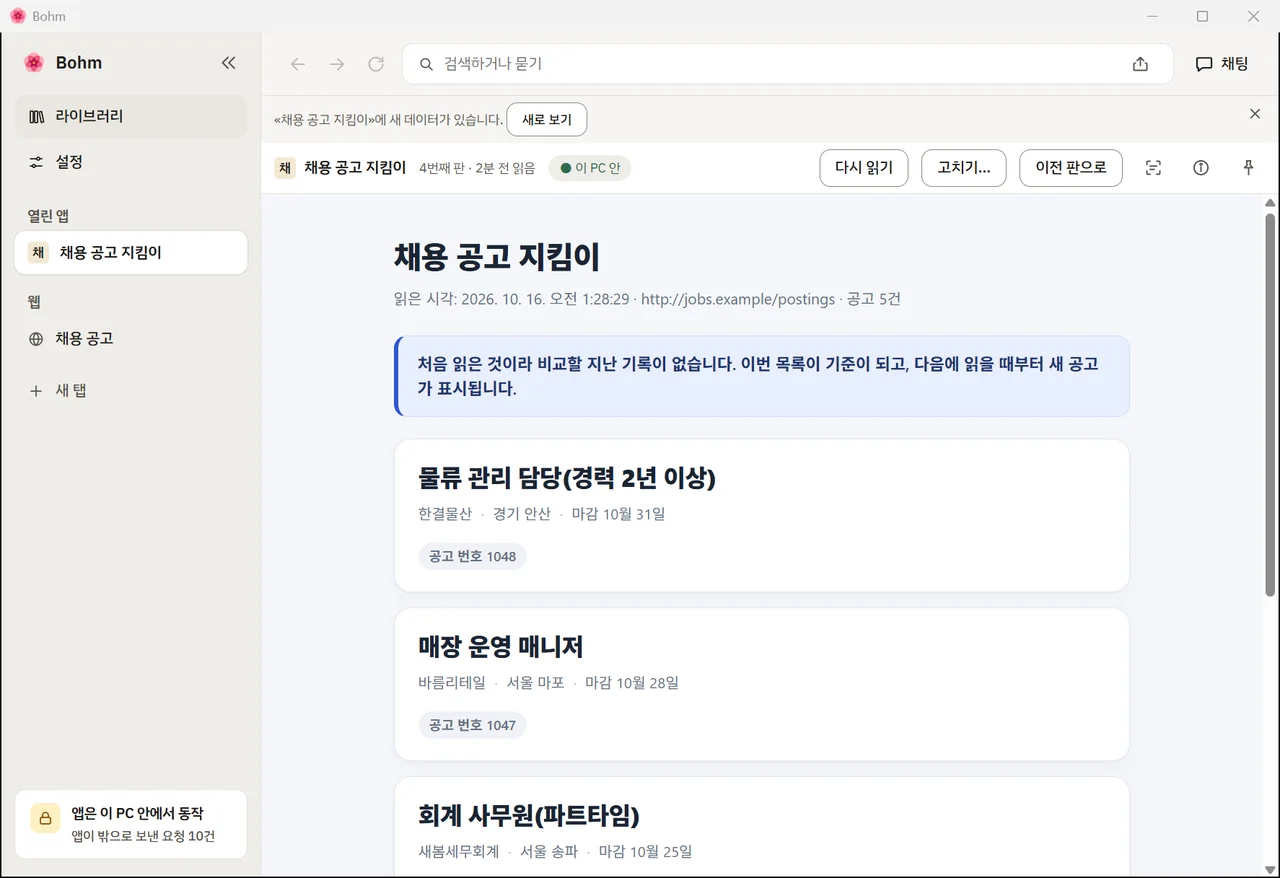The image size is (1280, 878).
Task: Click the Bohm flower logo in the sidebar
Action: (x=34, y=63)
